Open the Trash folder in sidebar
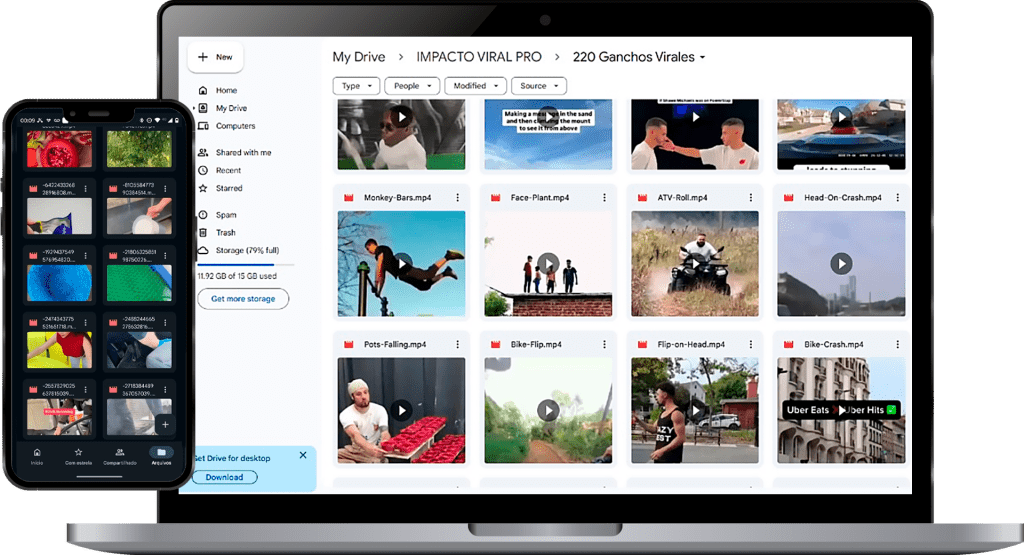Image resolution: width=1024 pixels, height=555 pixels. [225, 233]
